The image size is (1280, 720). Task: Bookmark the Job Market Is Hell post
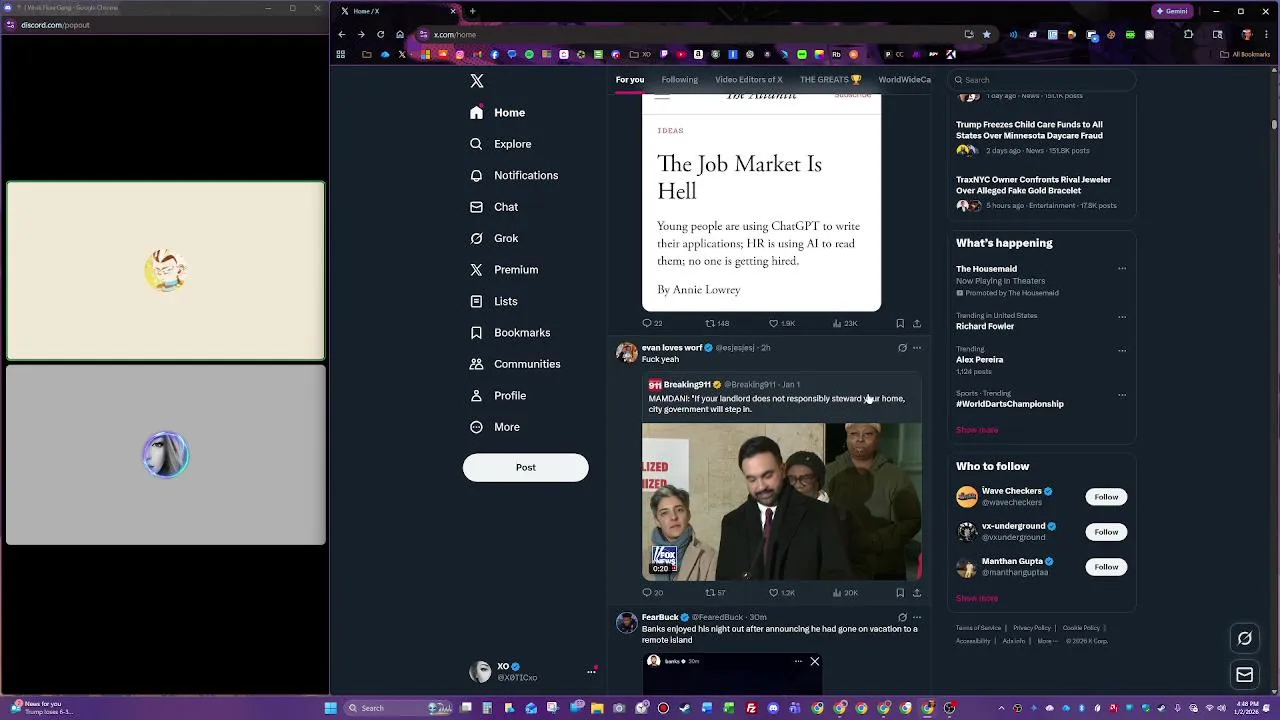click(x=900, y=323)
